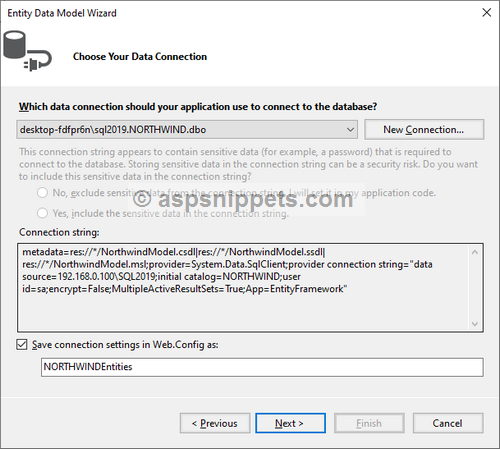This screenshot has width=500, height=449.
Task: Go back with the Previous button
Action: tap(215, 423)
